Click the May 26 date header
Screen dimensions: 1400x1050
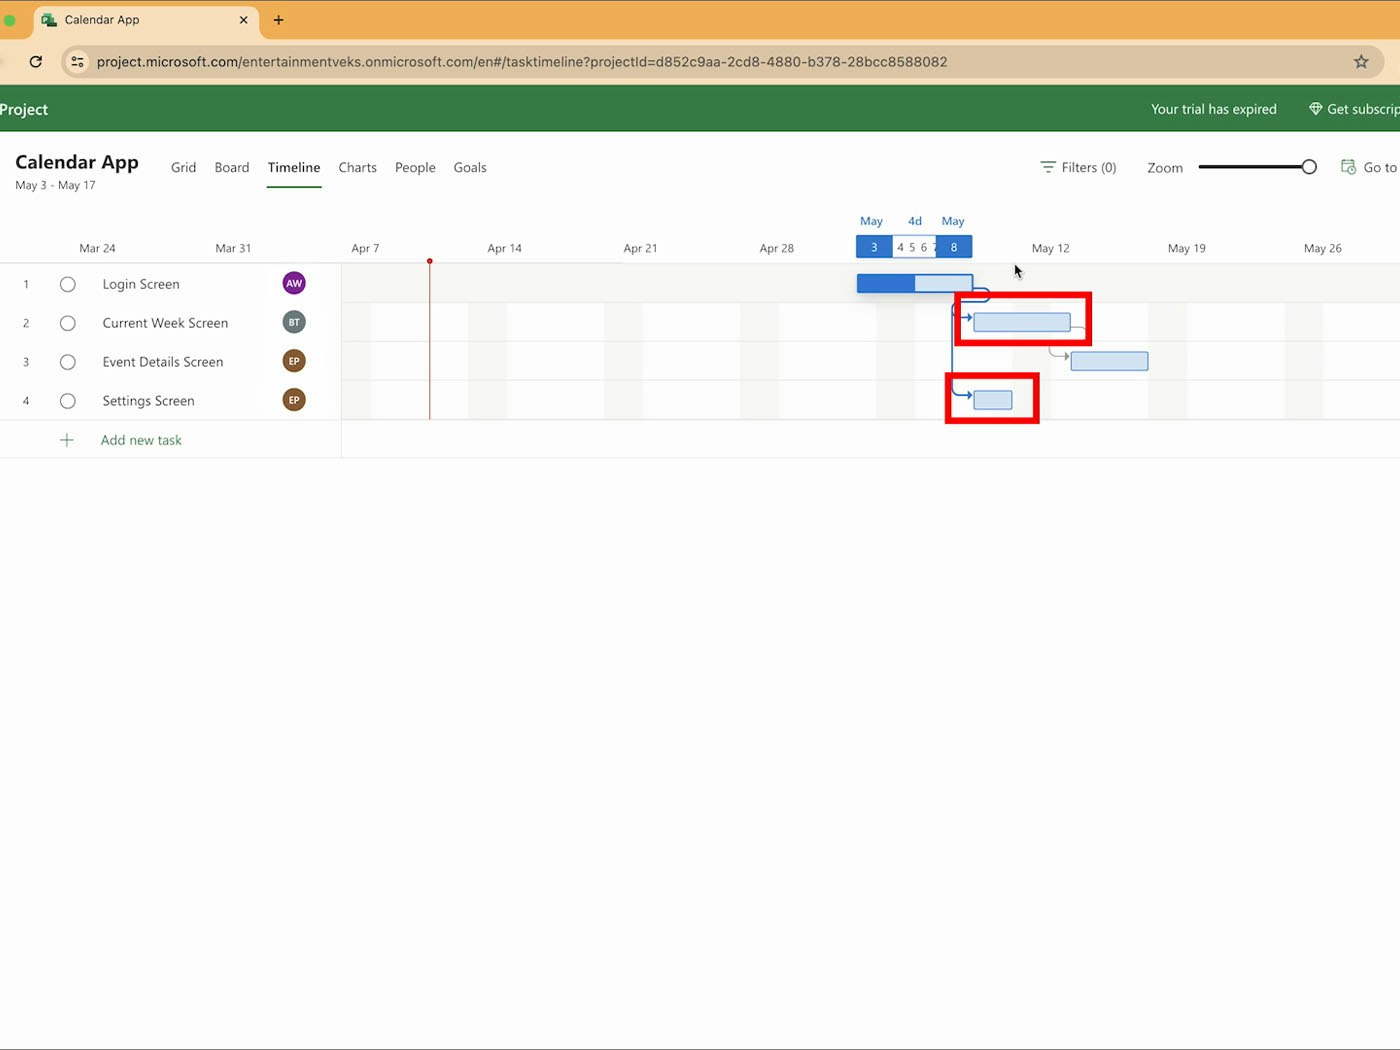click(x=1322, y=248)
